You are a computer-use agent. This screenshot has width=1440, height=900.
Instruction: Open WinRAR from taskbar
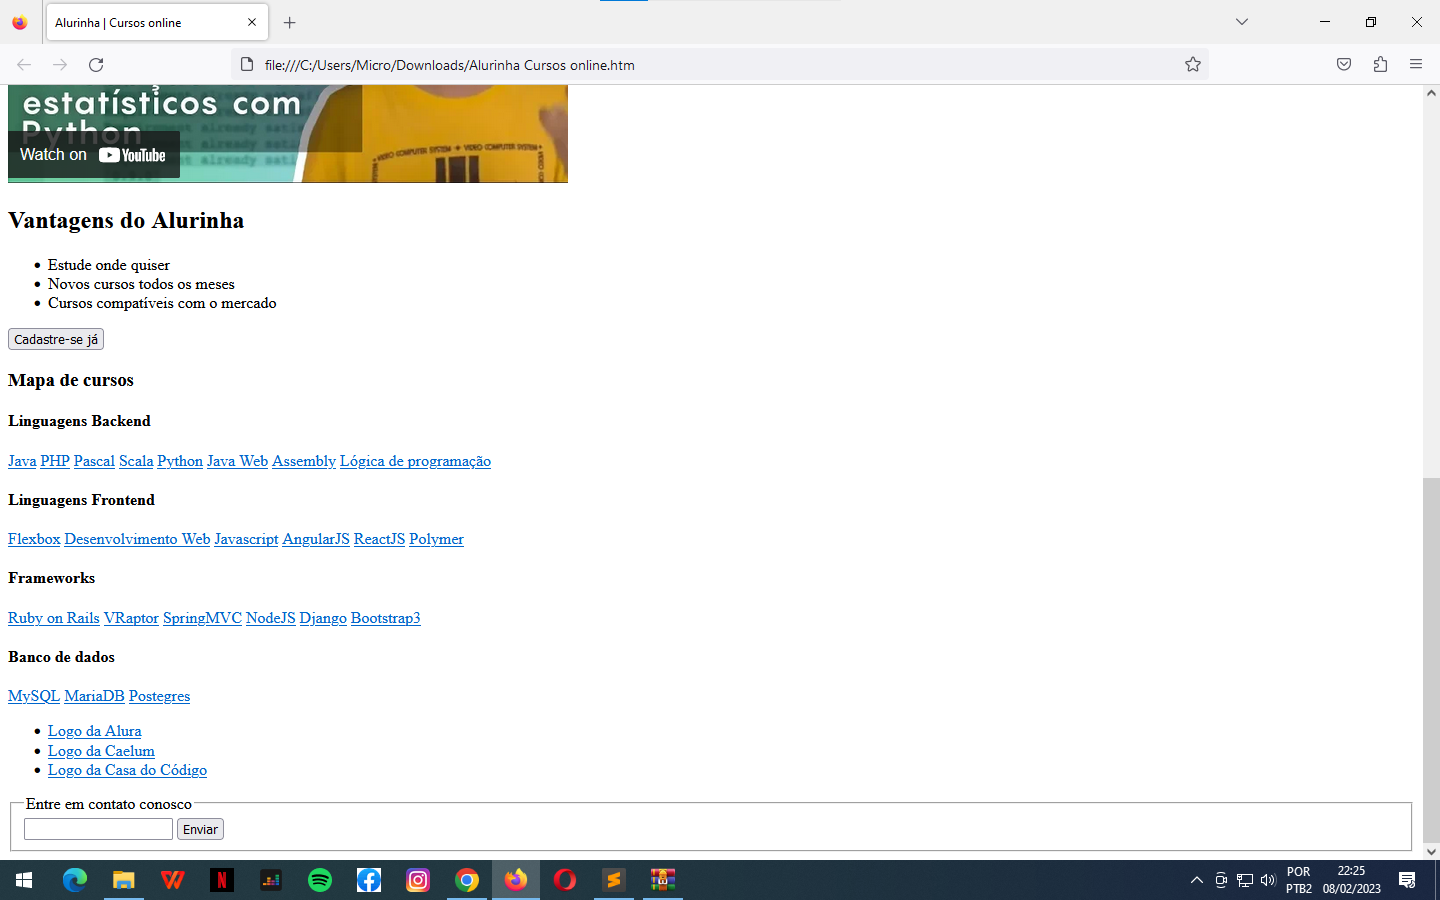click(x=663, y=880)
